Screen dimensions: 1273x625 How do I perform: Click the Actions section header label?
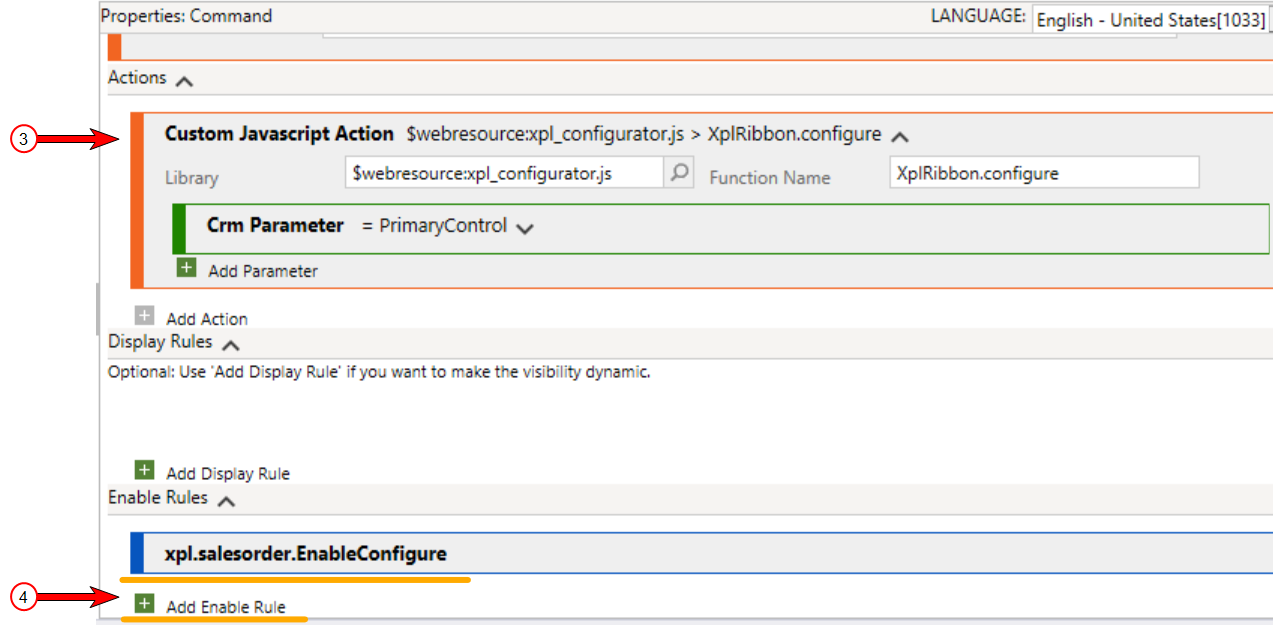point(137,77)
